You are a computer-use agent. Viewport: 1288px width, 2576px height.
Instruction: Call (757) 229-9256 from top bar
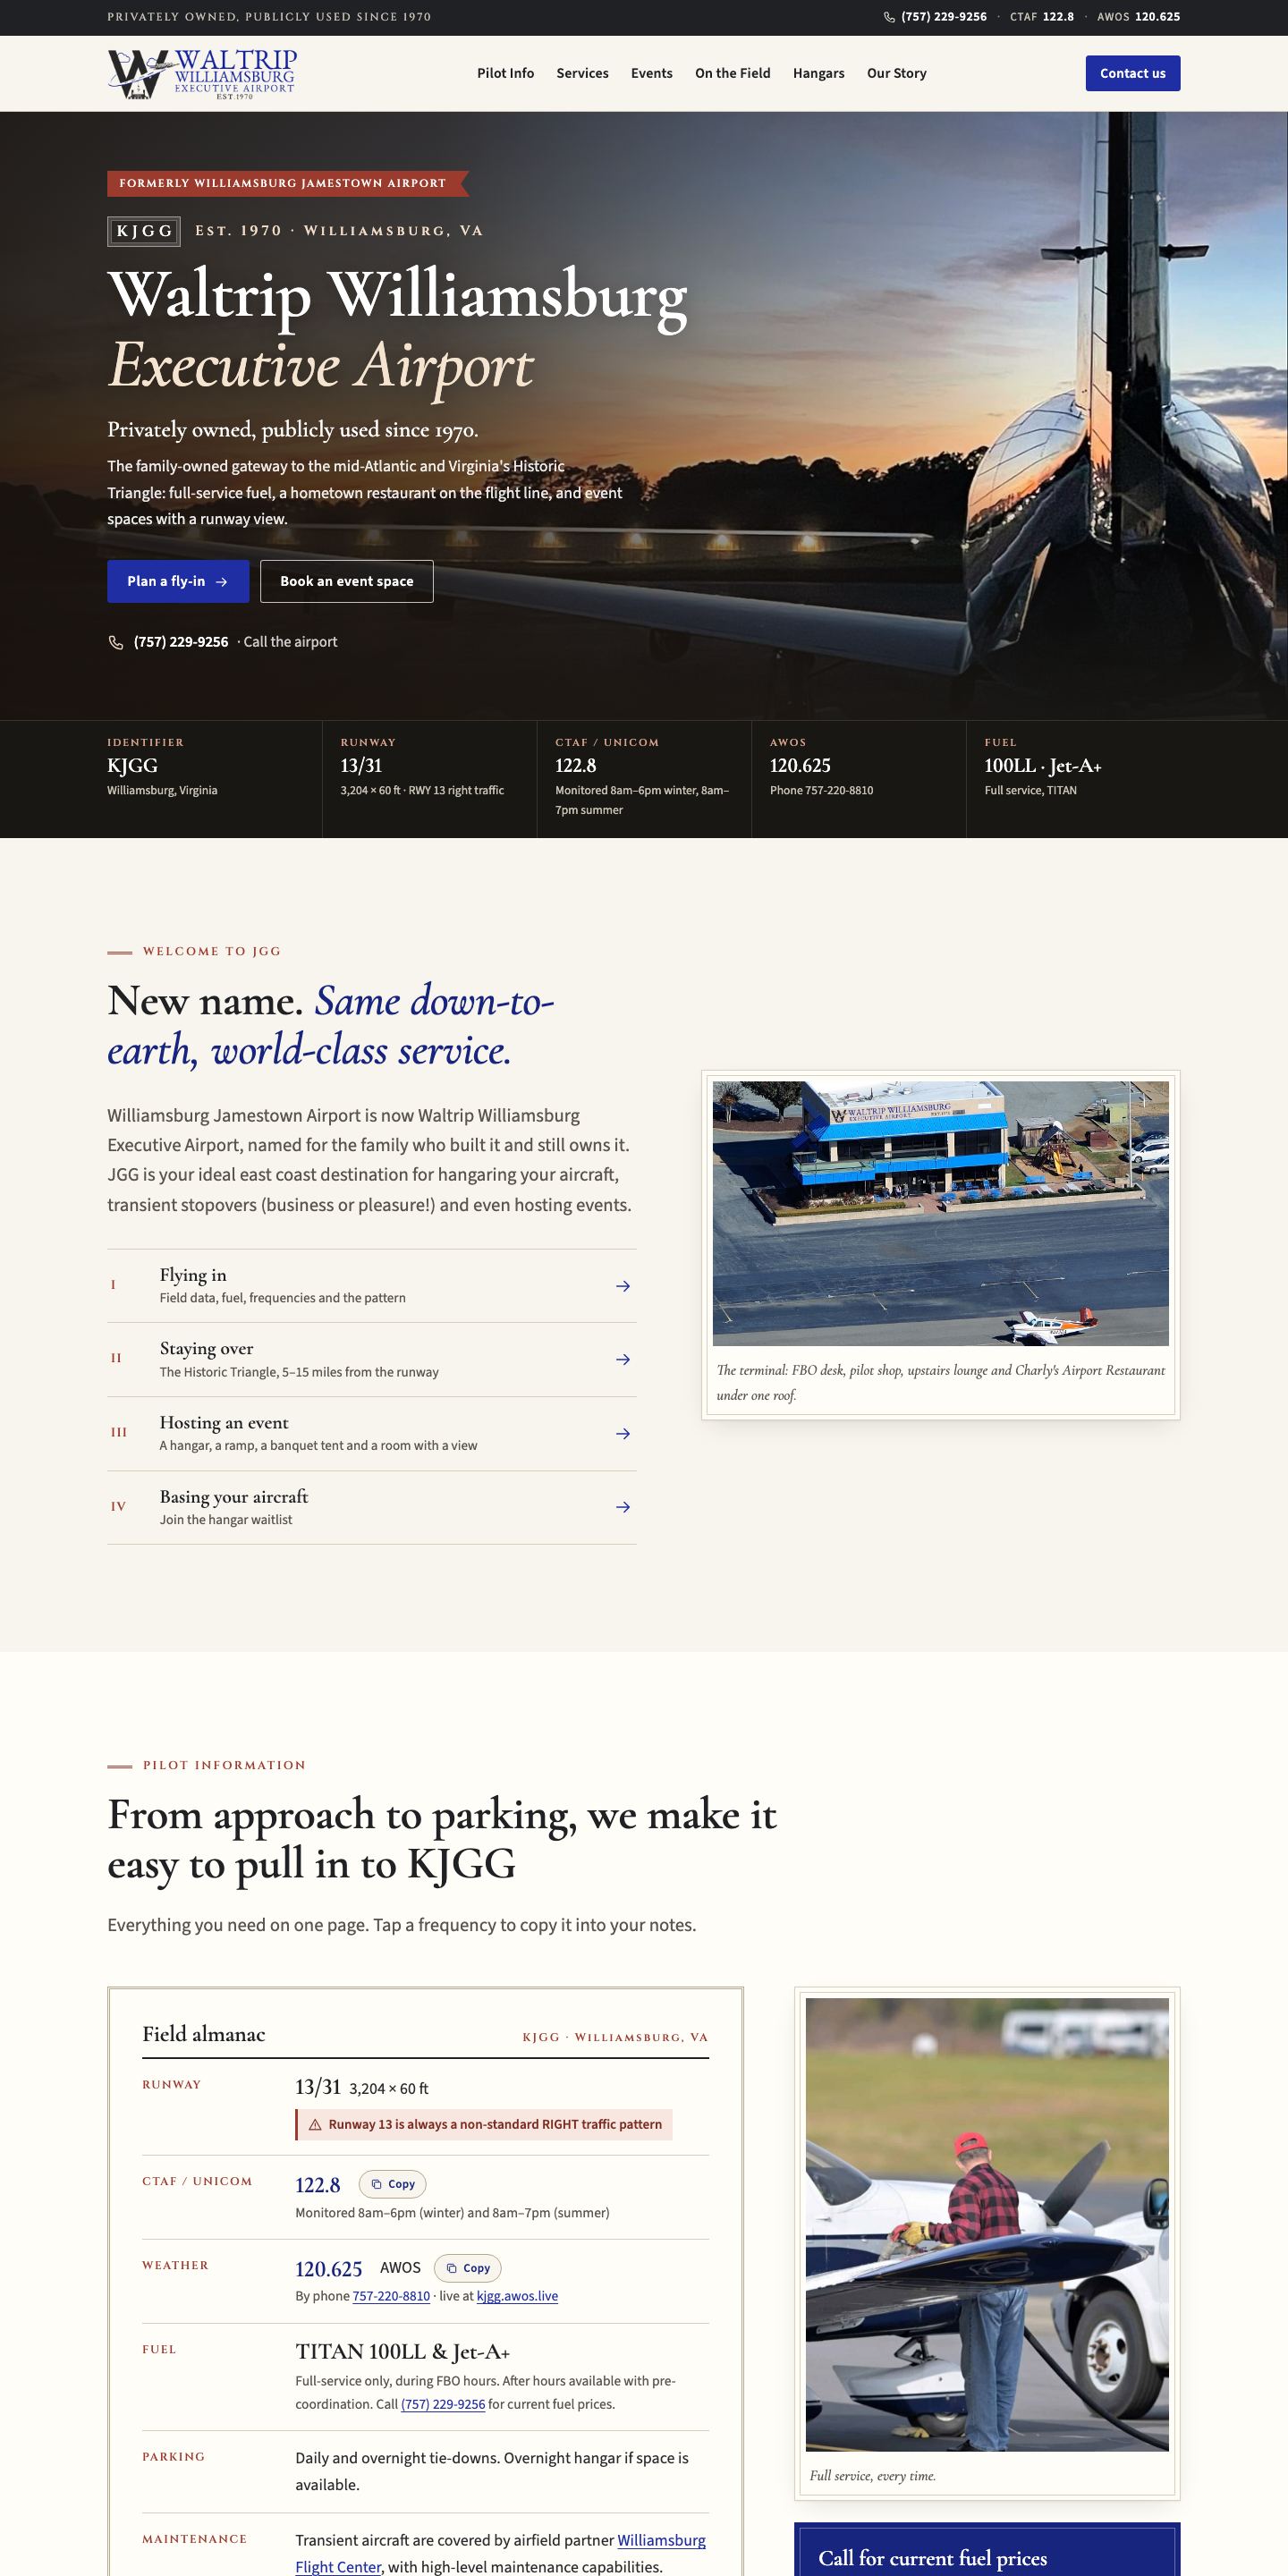[943, 17]
